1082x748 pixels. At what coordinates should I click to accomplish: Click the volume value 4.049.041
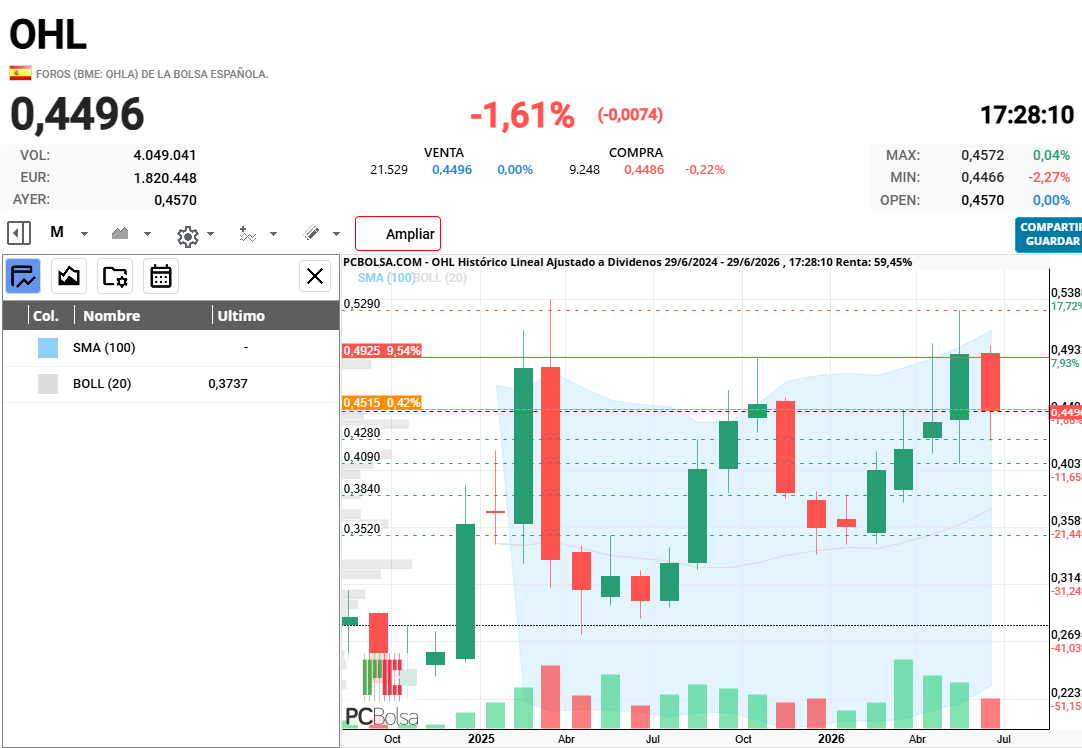pos(165,155)
